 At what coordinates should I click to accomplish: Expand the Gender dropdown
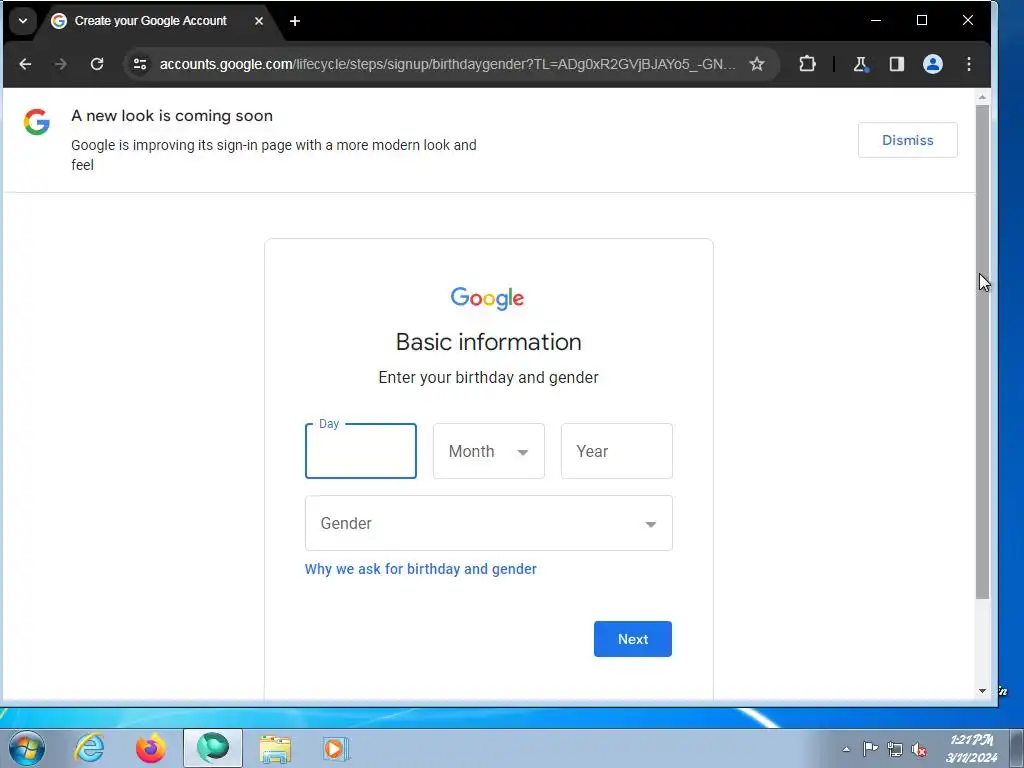[488, 523]
